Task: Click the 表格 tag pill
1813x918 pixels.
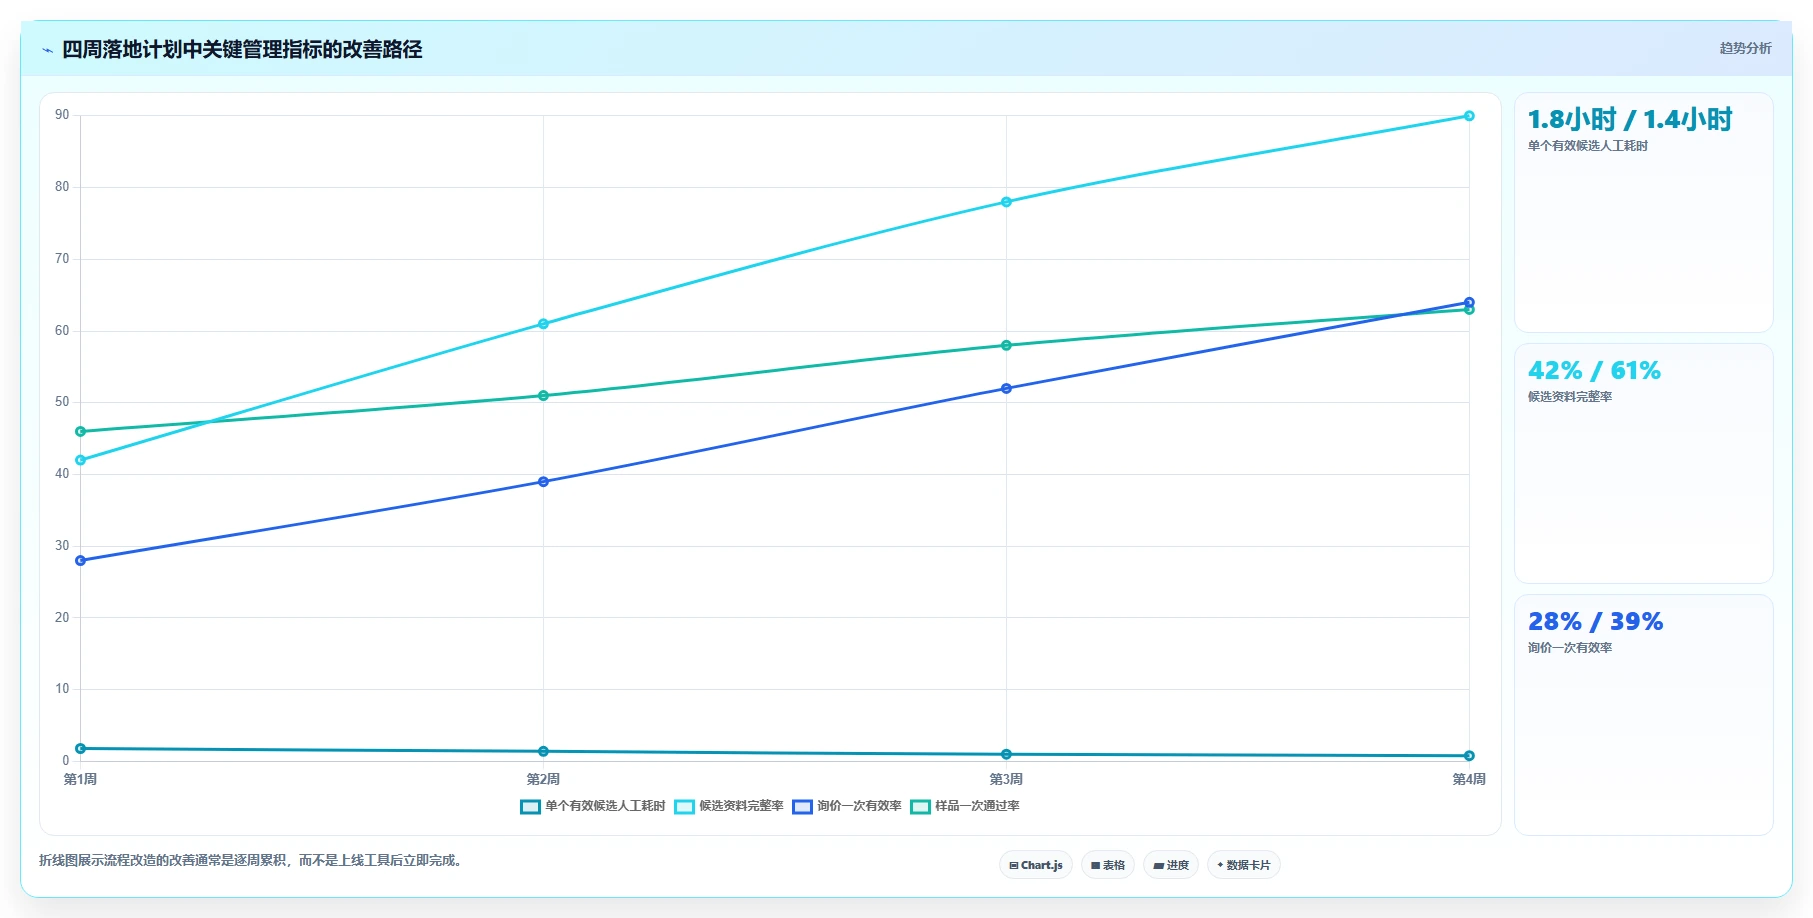Action: click(x=1108, y=865)
